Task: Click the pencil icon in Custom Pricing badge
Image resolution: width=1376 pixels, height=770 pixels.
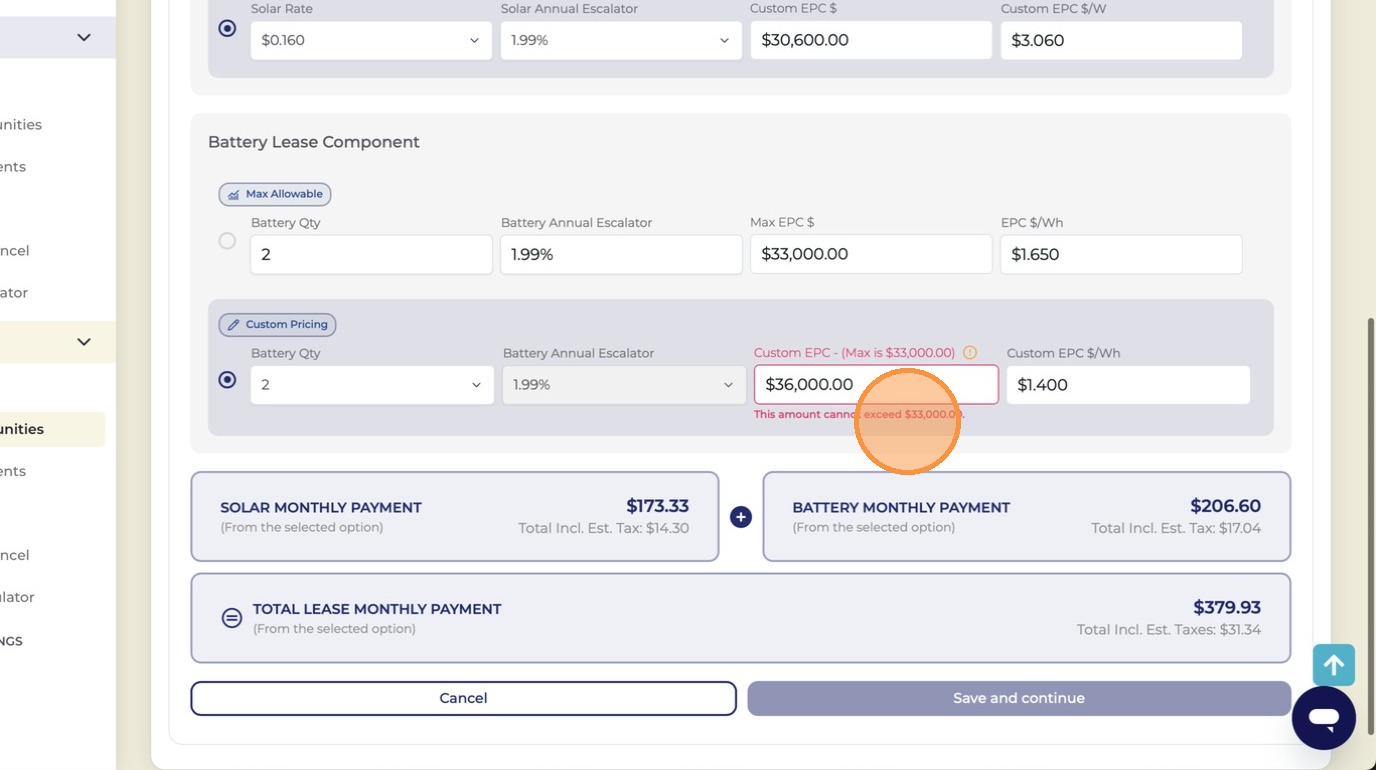Action: (x=233, y=325)
